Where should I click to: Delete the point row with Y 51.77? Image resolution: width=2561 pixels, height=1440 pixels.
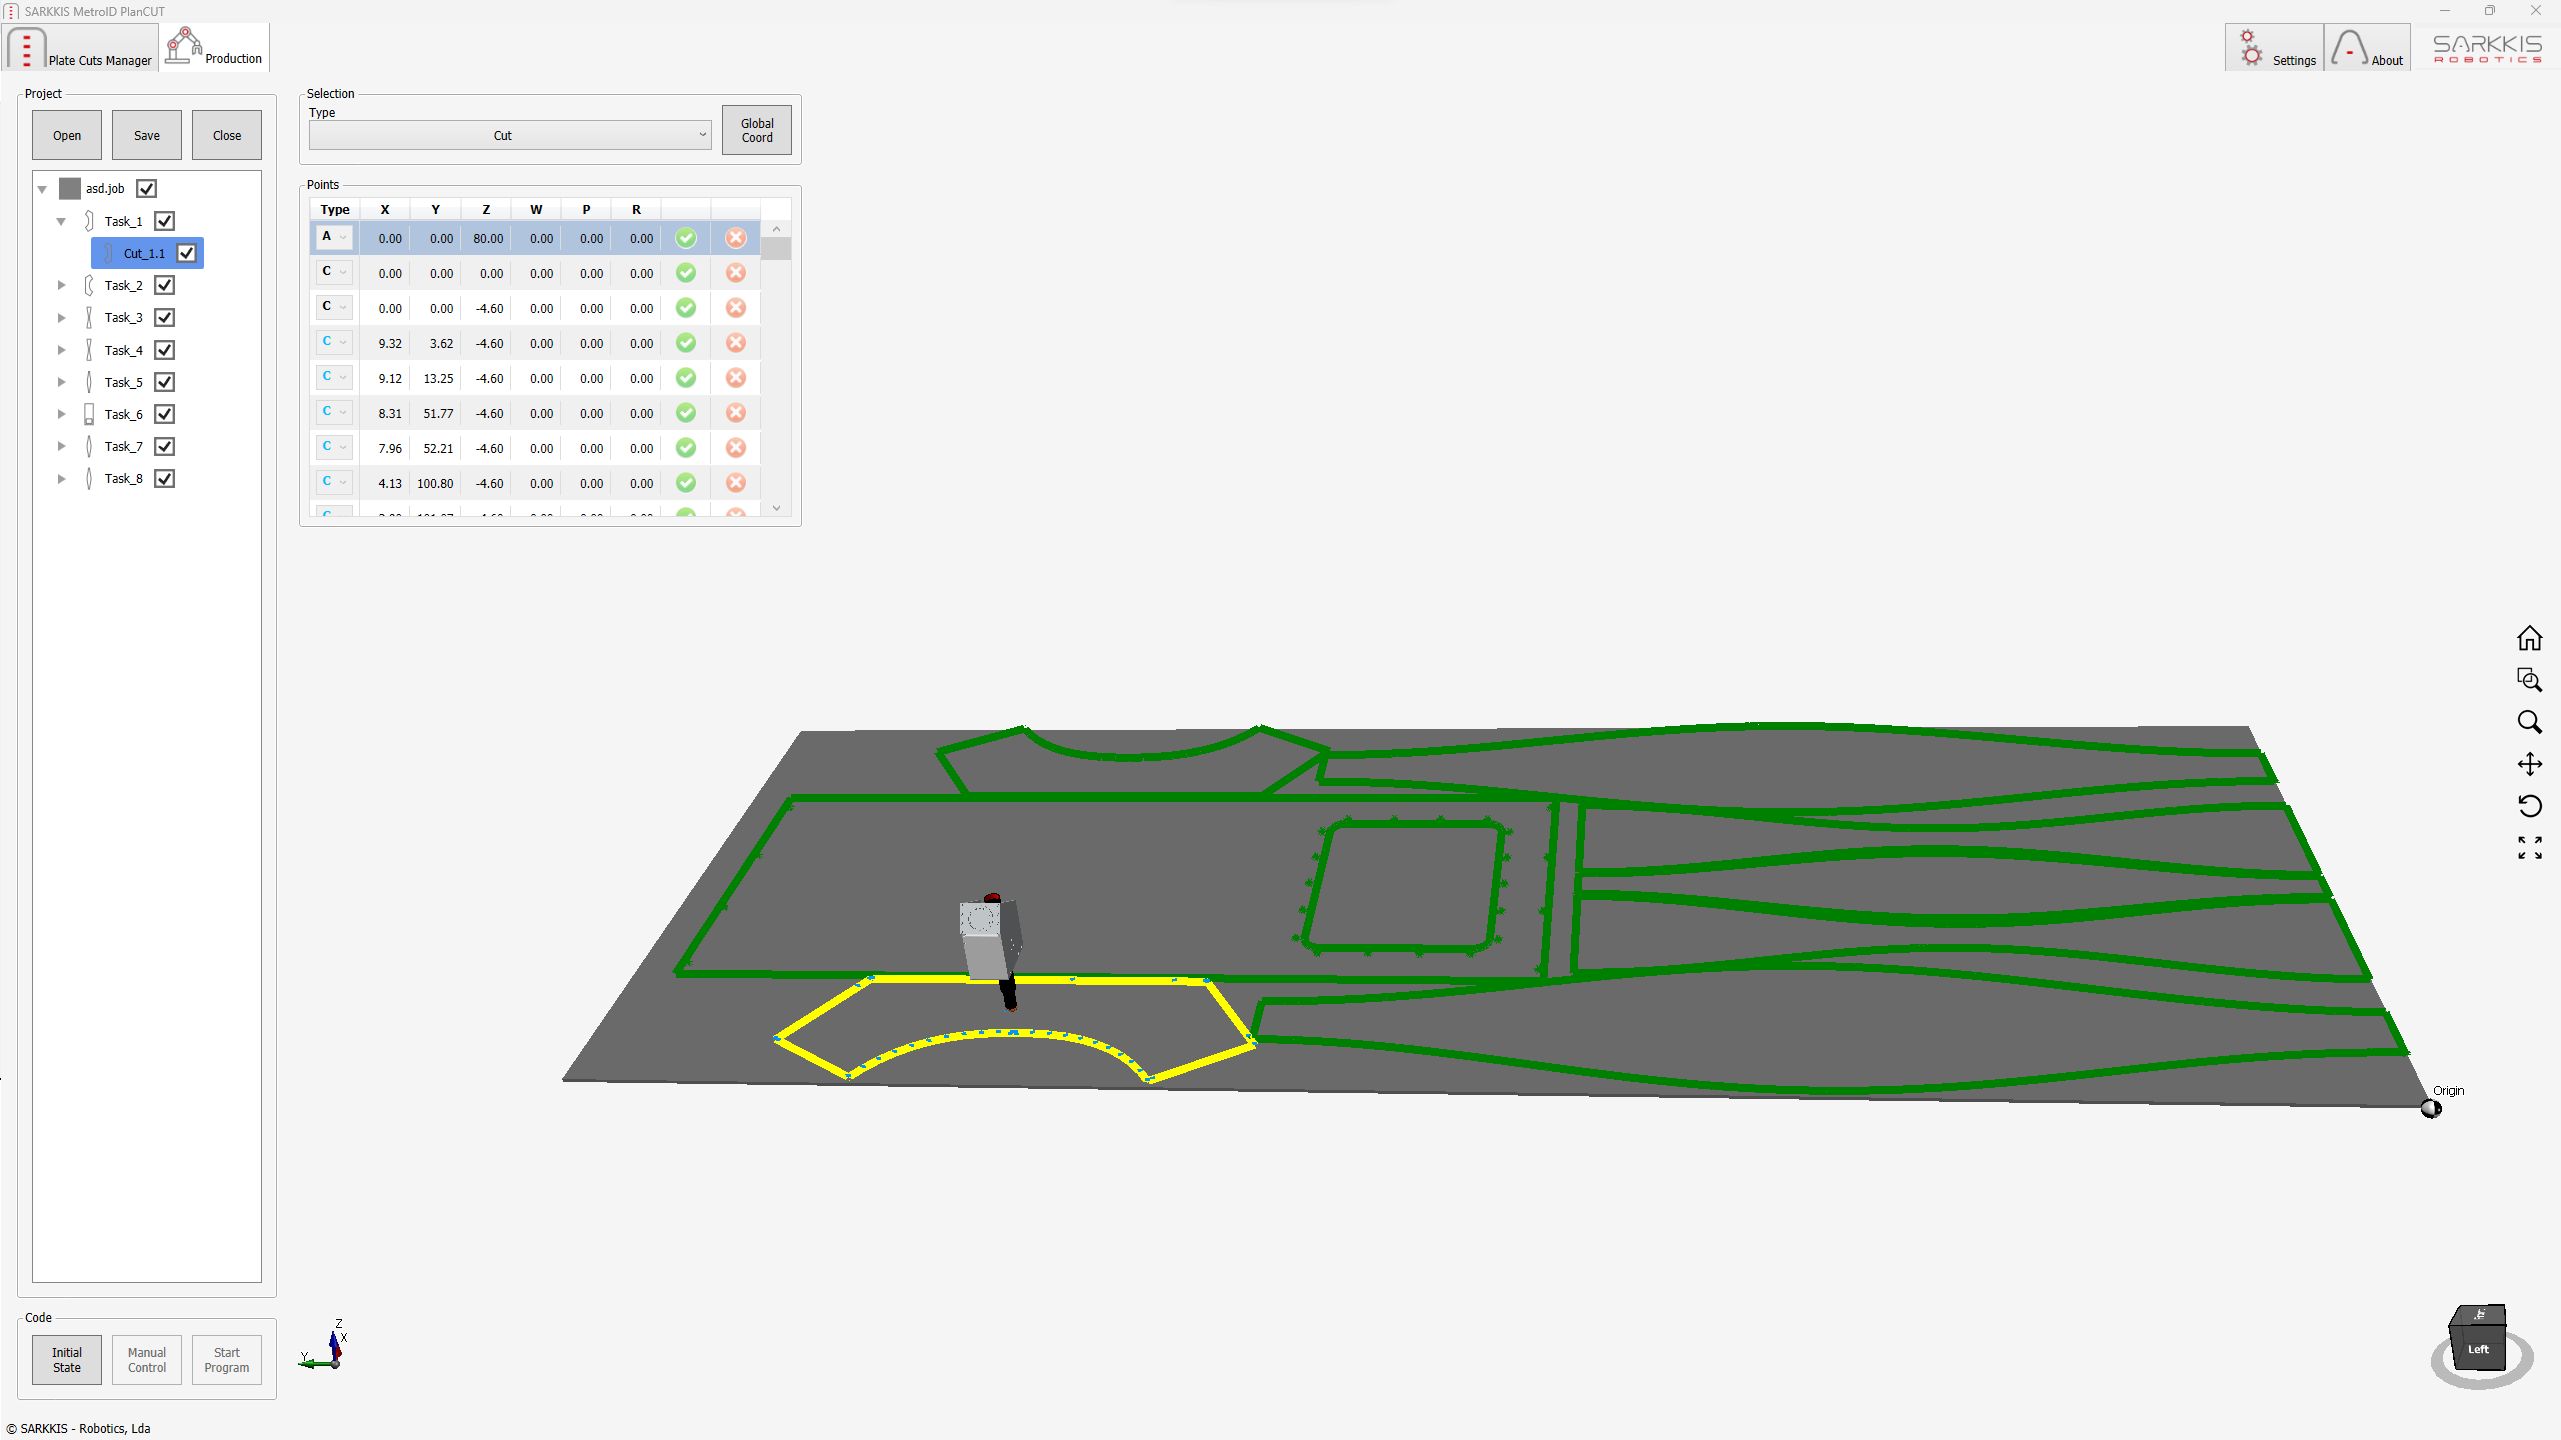click(x=736, y=413)
